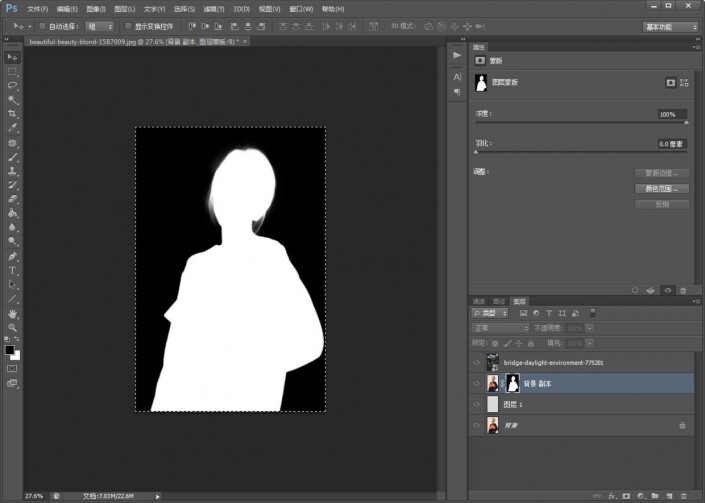
Task: Hide the bridge-daylight-environment layer via eye icon
Action: pyautogui.click(x=476, y=362)
